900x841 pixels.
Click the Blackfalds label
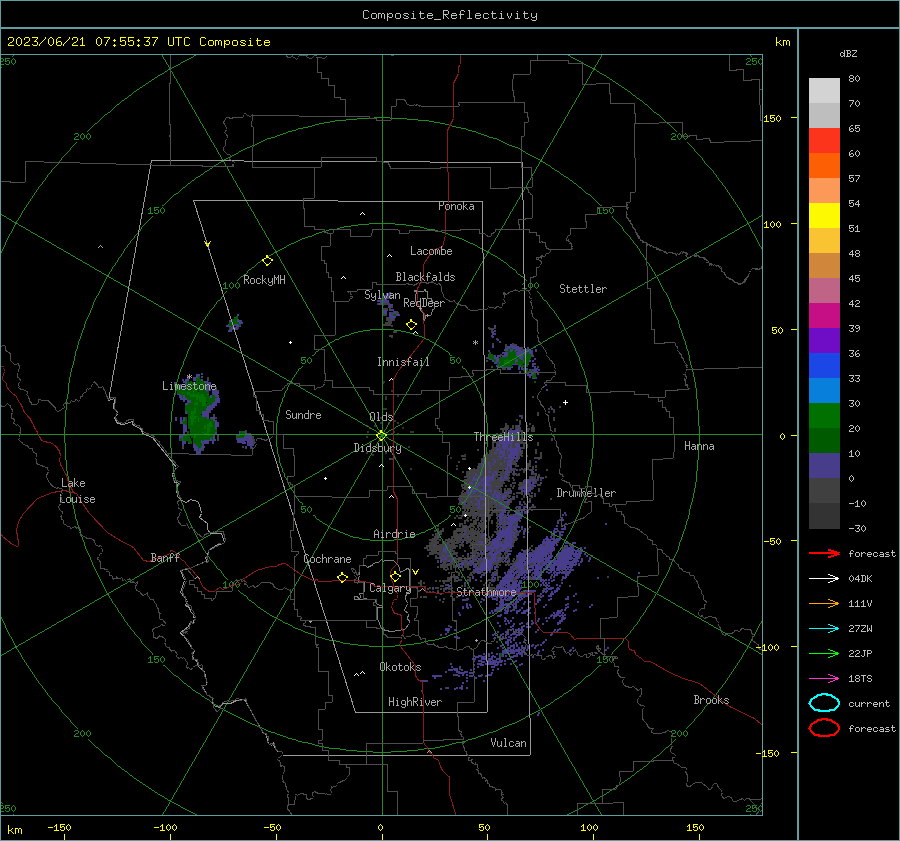(425, 277)
